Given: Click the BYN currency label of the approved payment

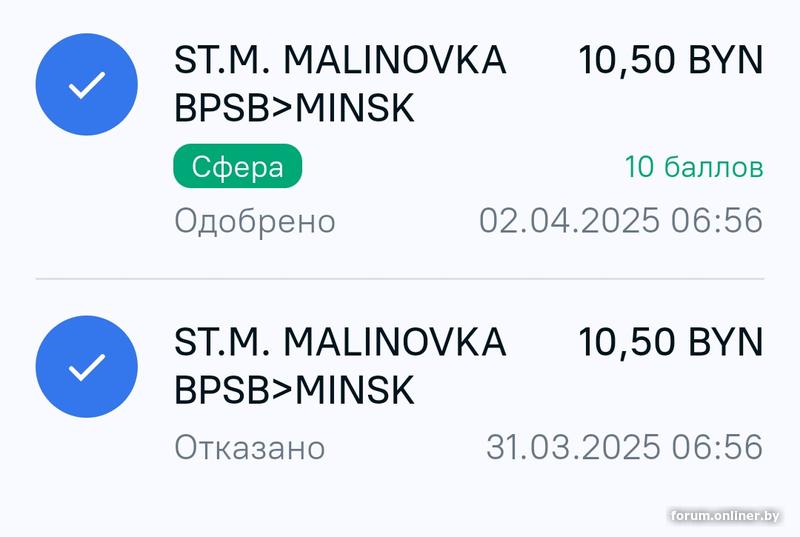Looking at the screenshot, I should point(722,61).
